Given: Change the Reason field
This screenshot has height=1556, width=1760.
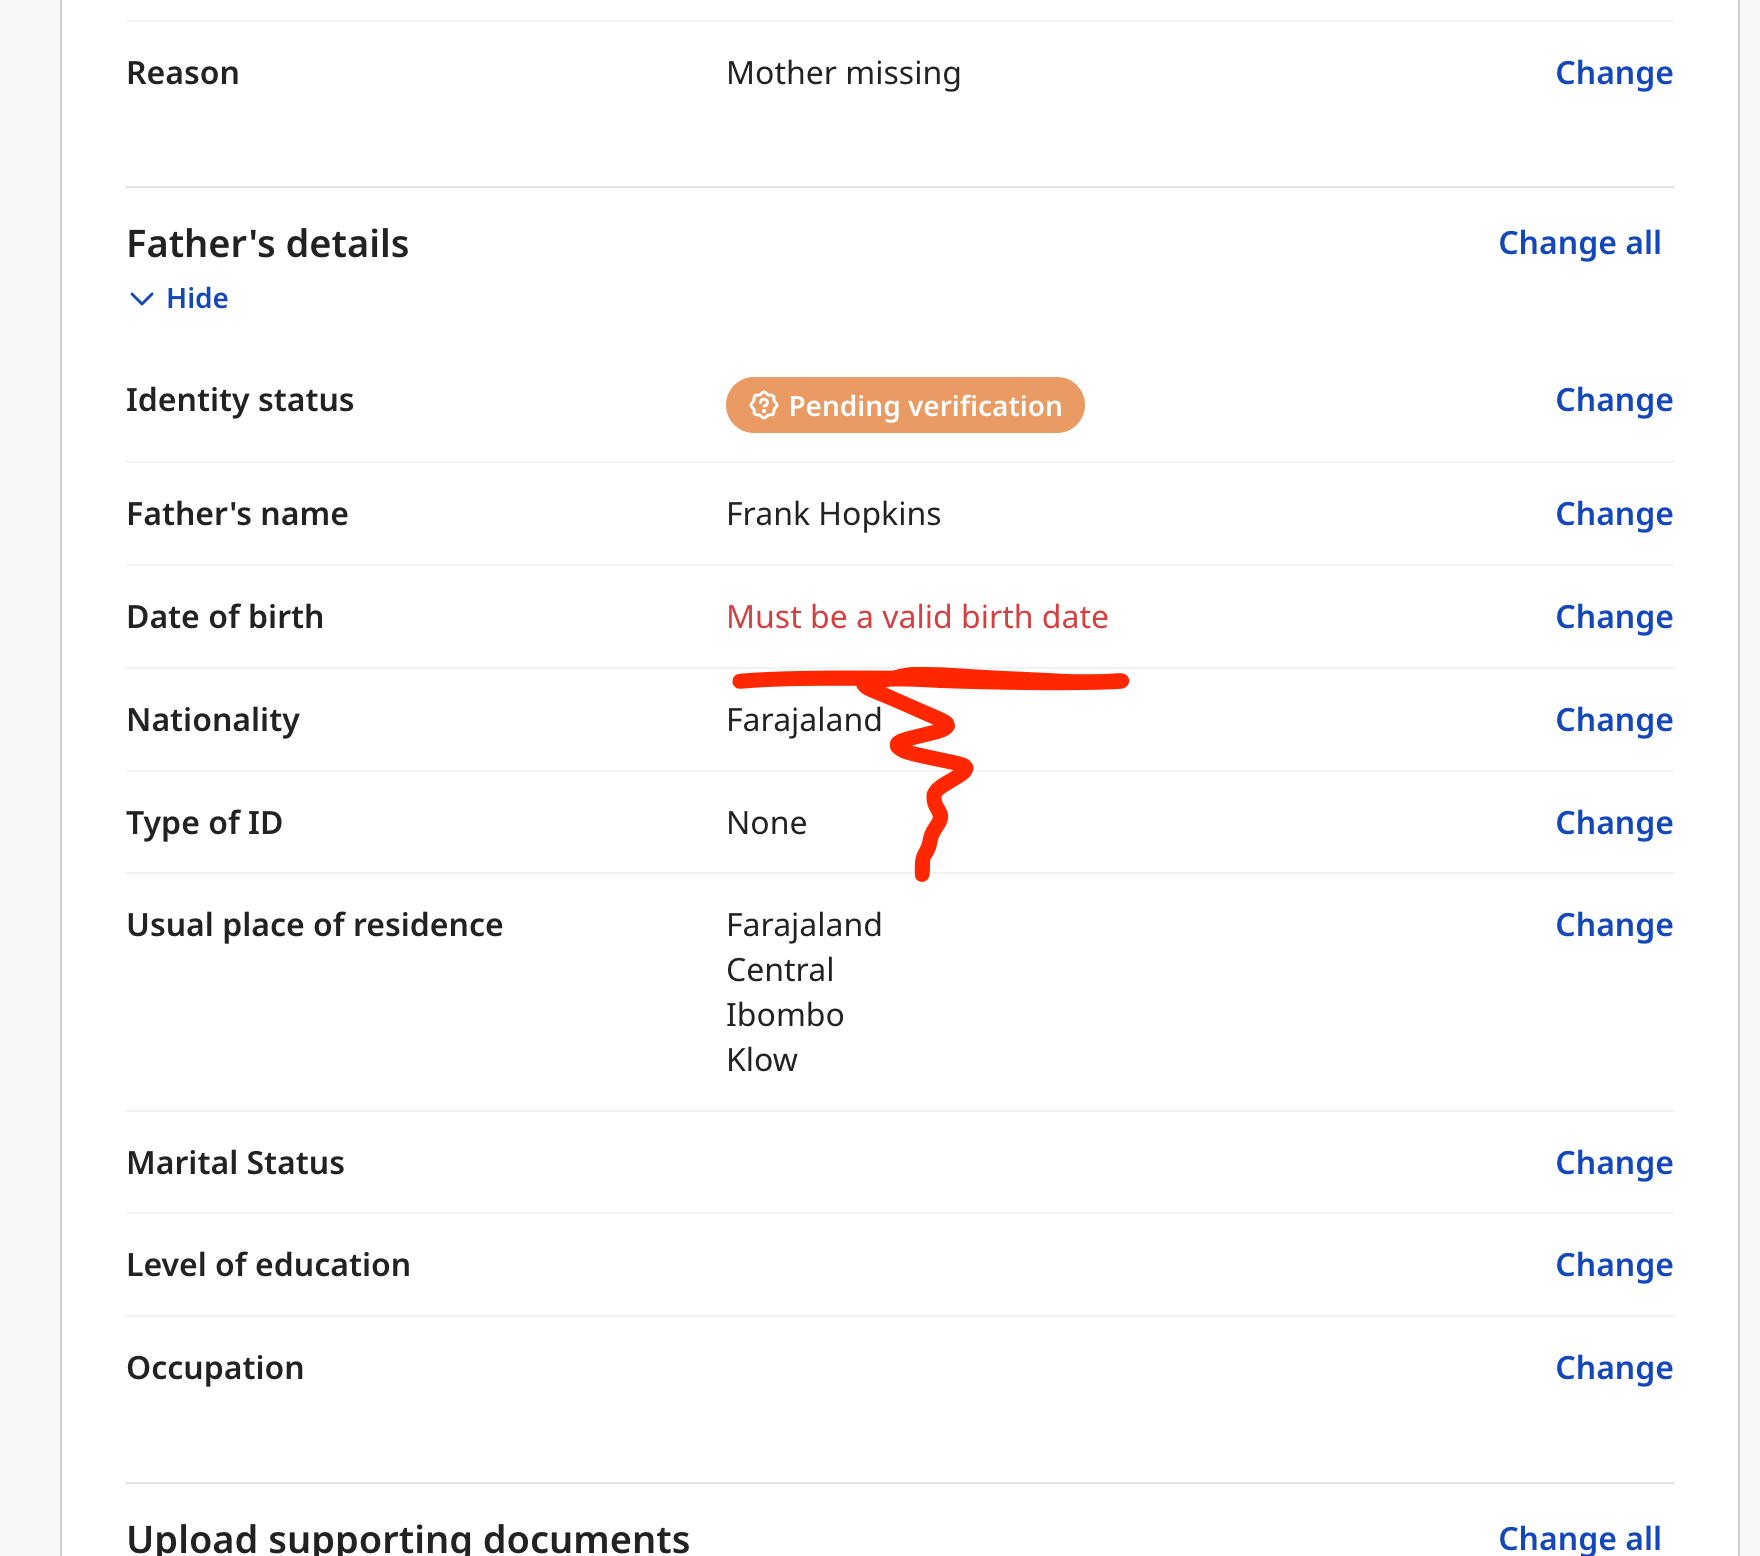Looking at the screenshot, I should (x=1614, y=73).
